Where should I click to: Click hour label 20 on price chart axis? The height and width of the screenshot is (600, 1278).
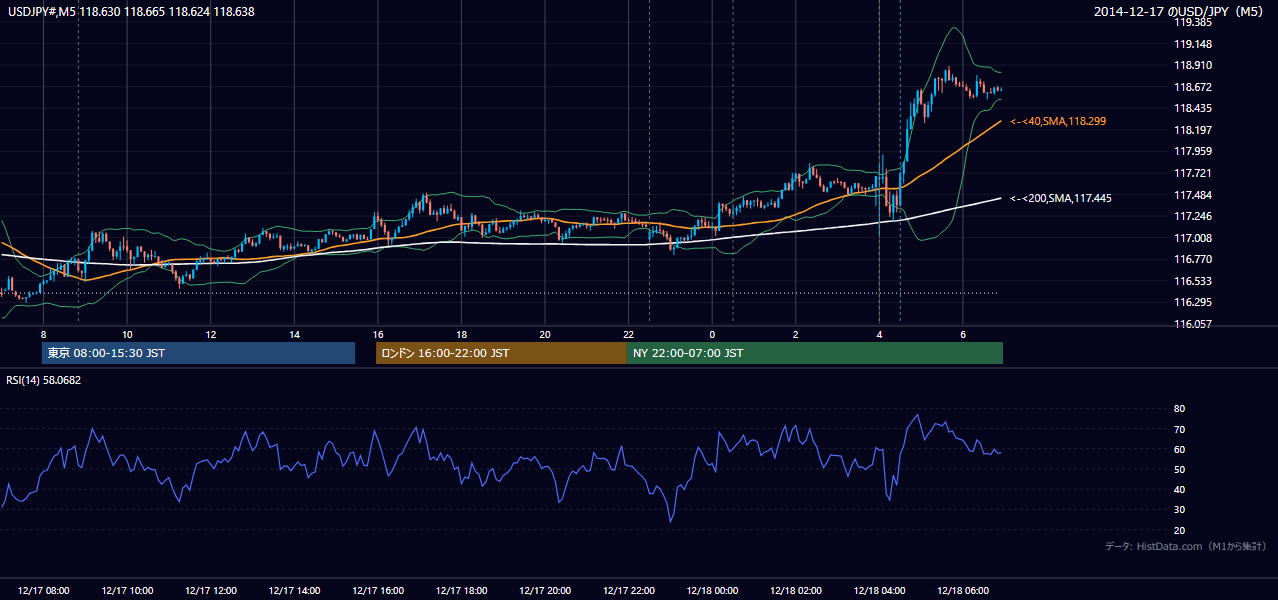pyautogui.click(x=545, y=334)
